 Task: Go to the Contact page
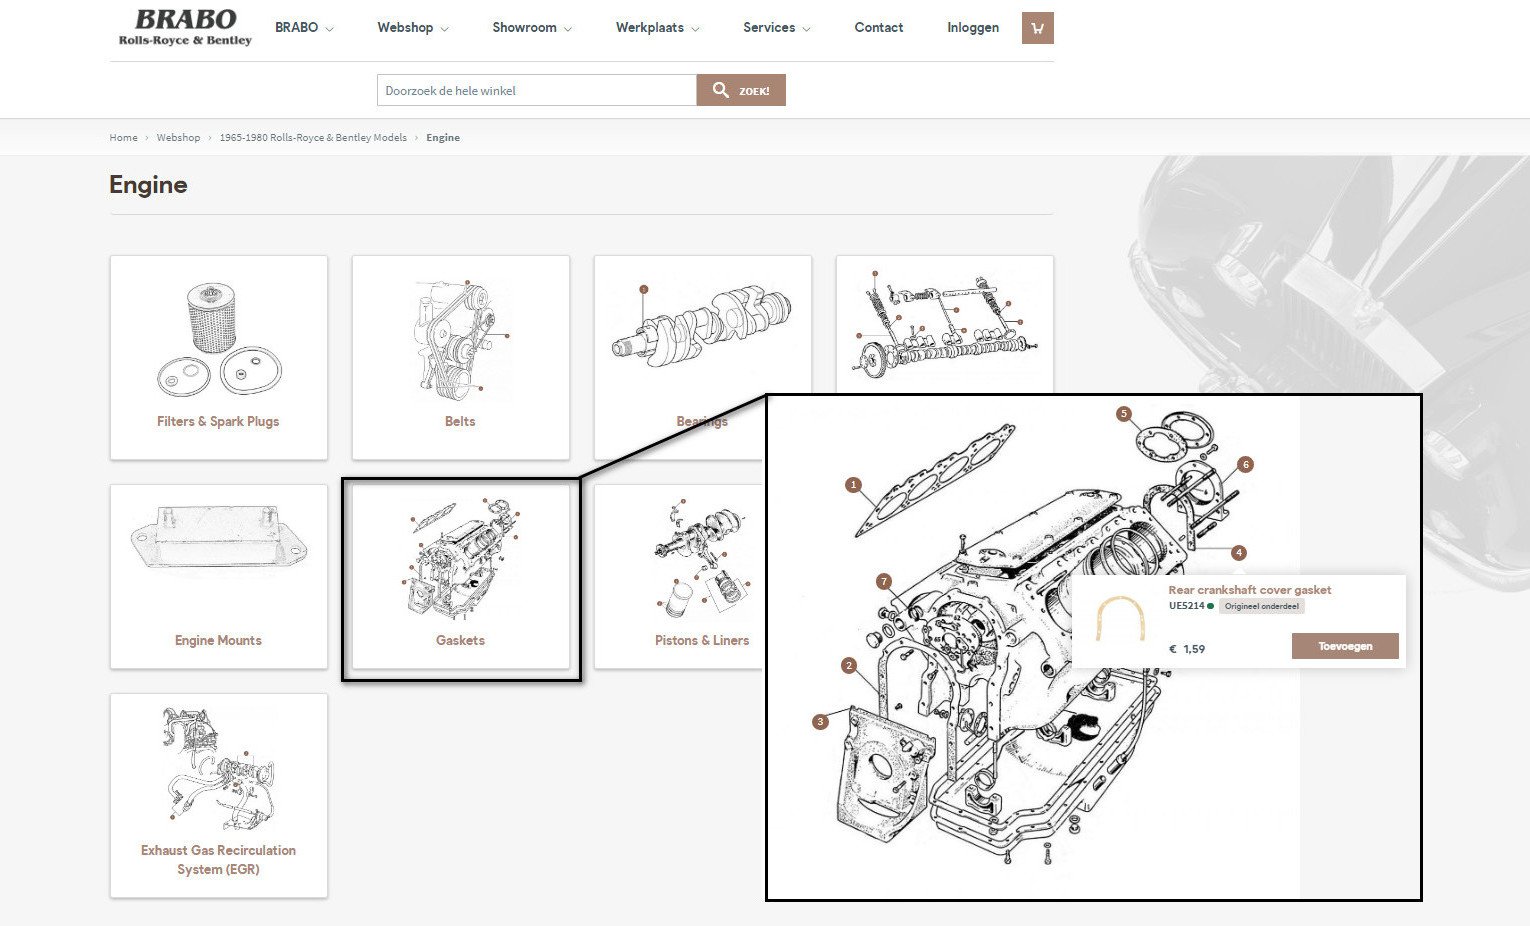(878, 28)
